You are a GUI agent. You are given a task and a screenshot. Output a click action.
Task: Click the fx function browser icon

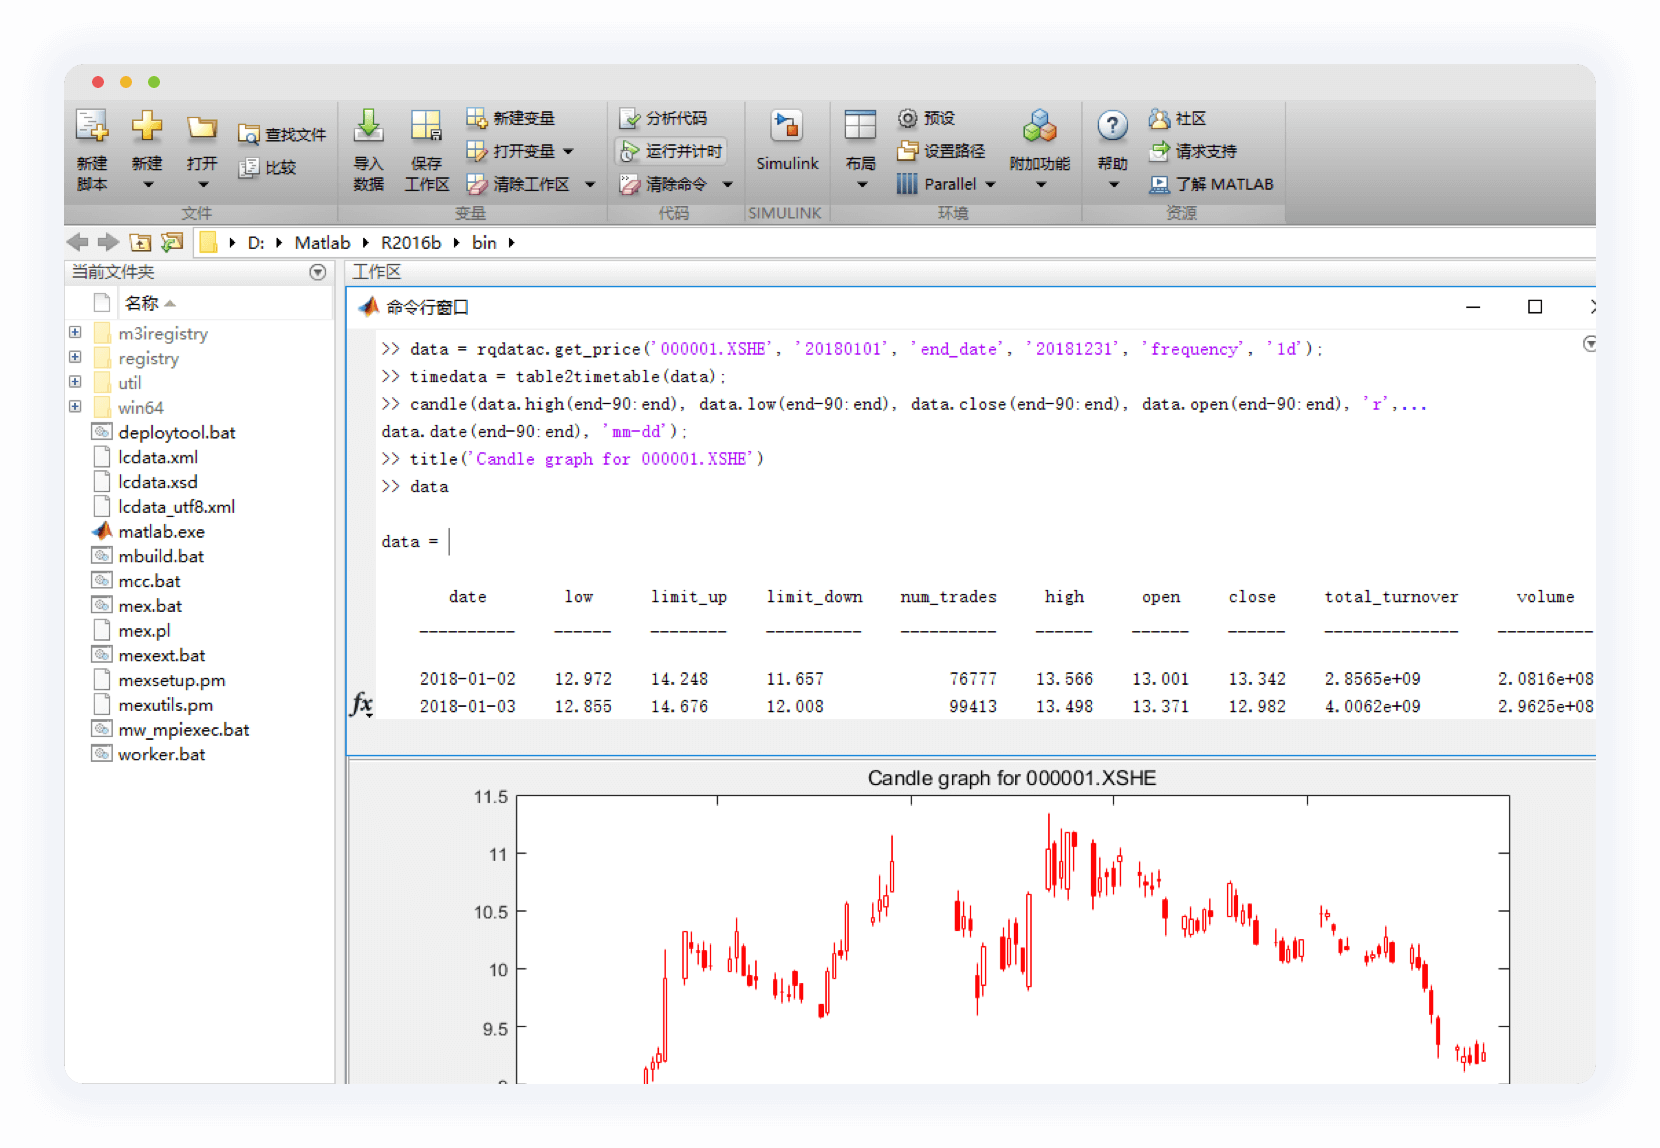(x=361, y=704)
